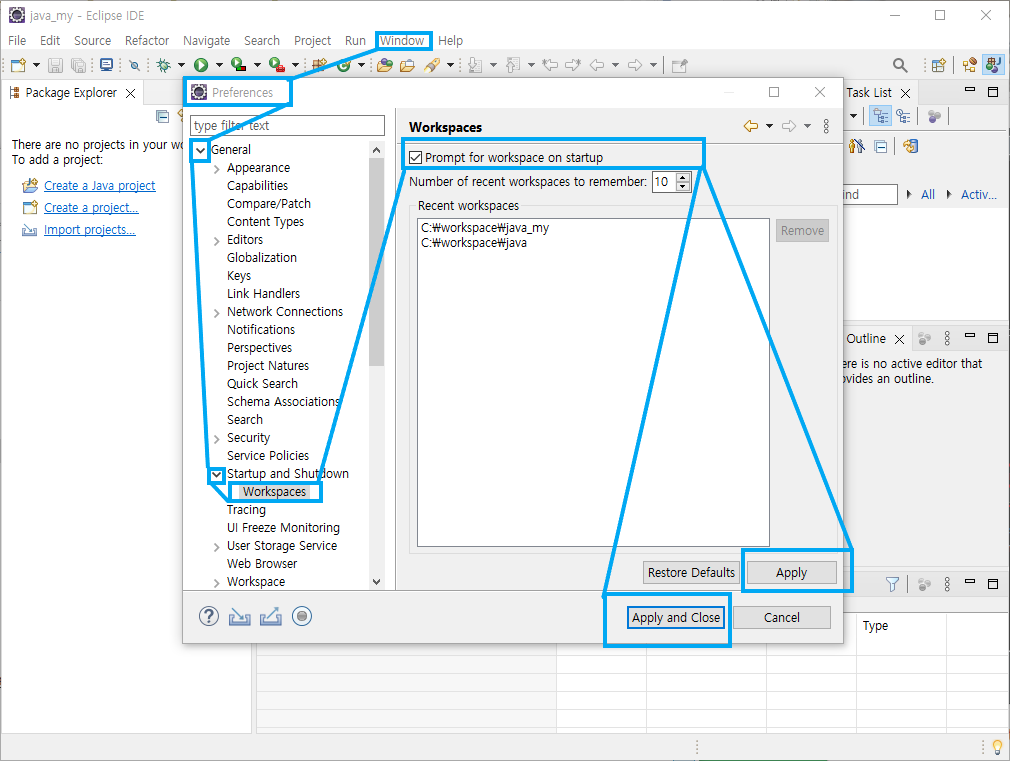Click the Save All toolbar icon

[79, 65]
